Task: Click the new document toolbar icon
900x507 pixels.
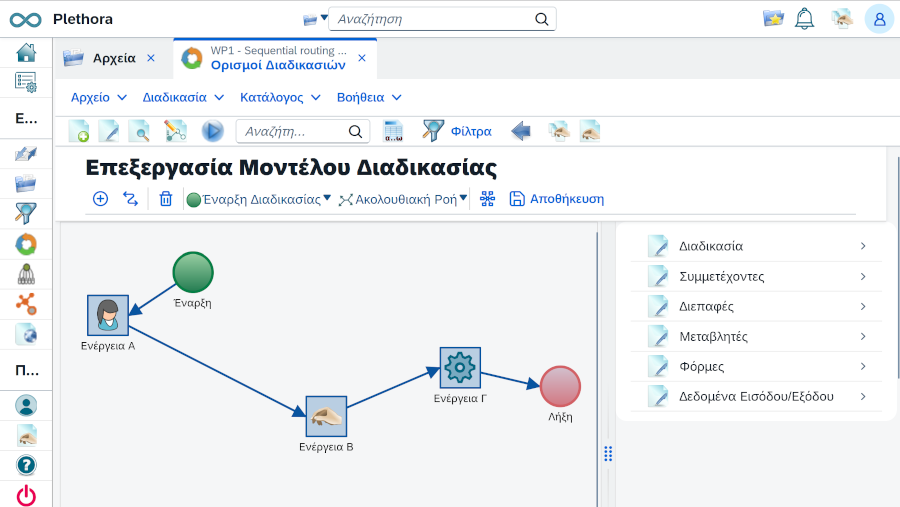Action: [x=79, y=131]
